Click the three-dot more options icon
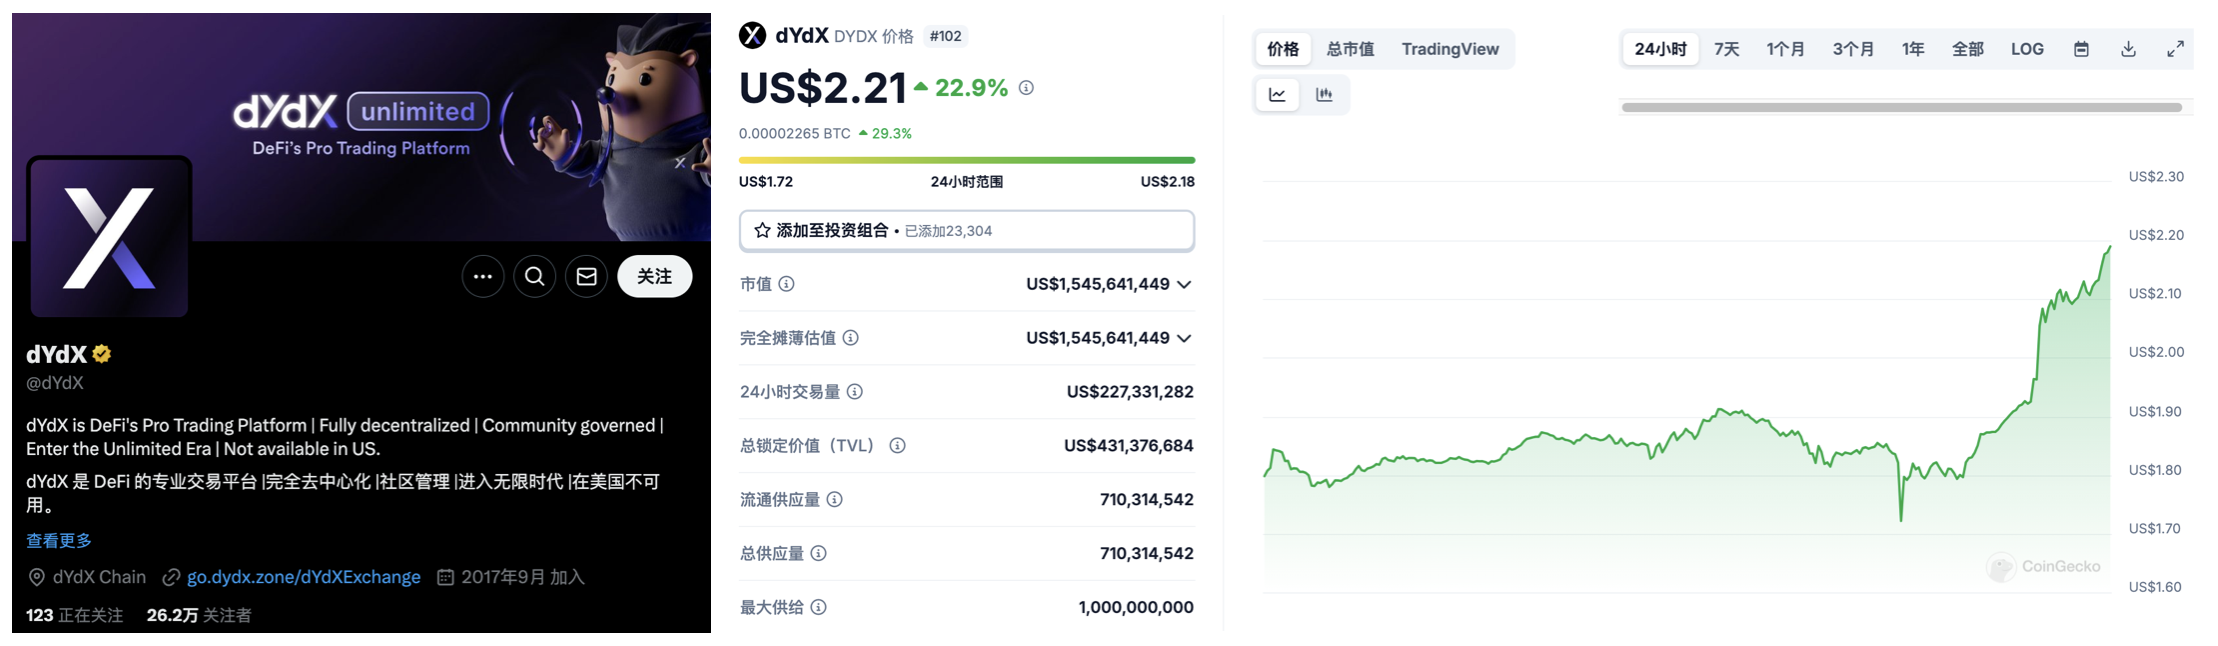The width and height of the screenshot is (2218, 646). [x=483, y=277]
